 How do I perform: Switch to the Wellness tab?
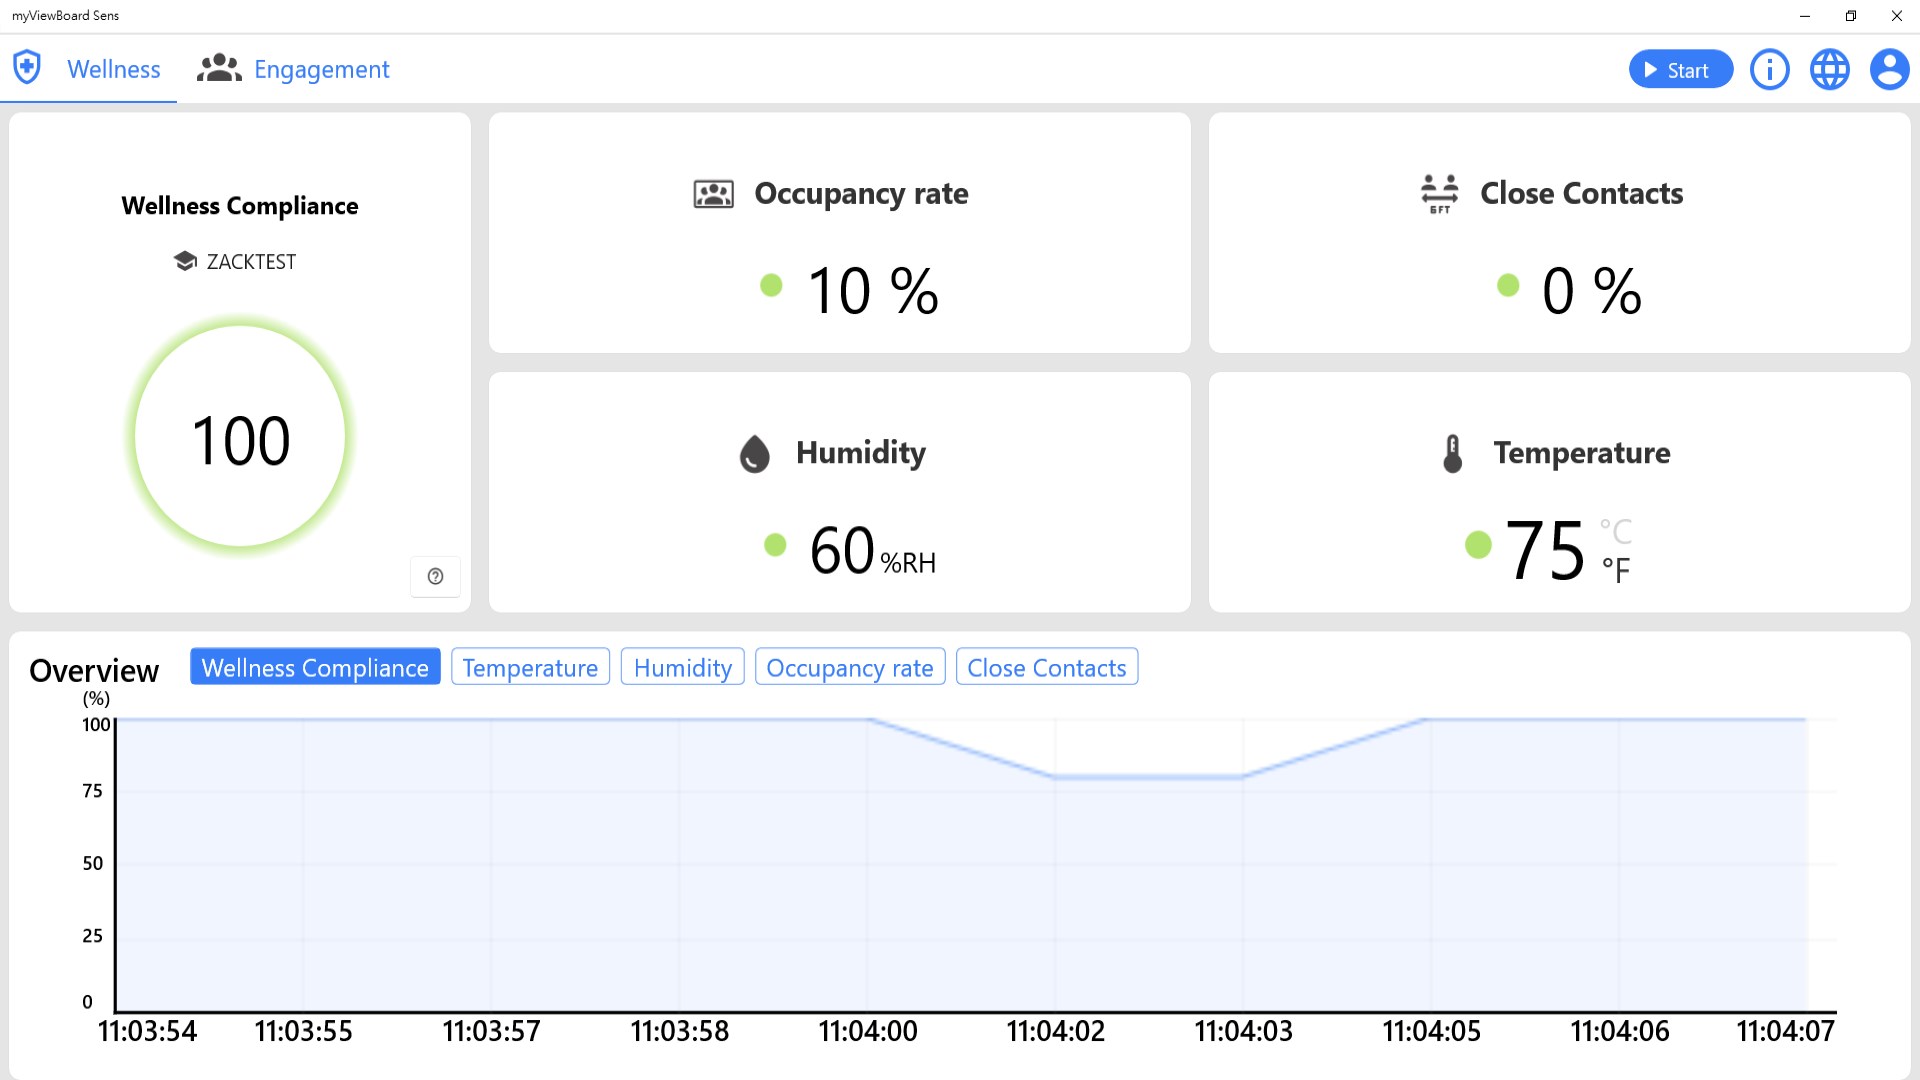coord(113,69)
